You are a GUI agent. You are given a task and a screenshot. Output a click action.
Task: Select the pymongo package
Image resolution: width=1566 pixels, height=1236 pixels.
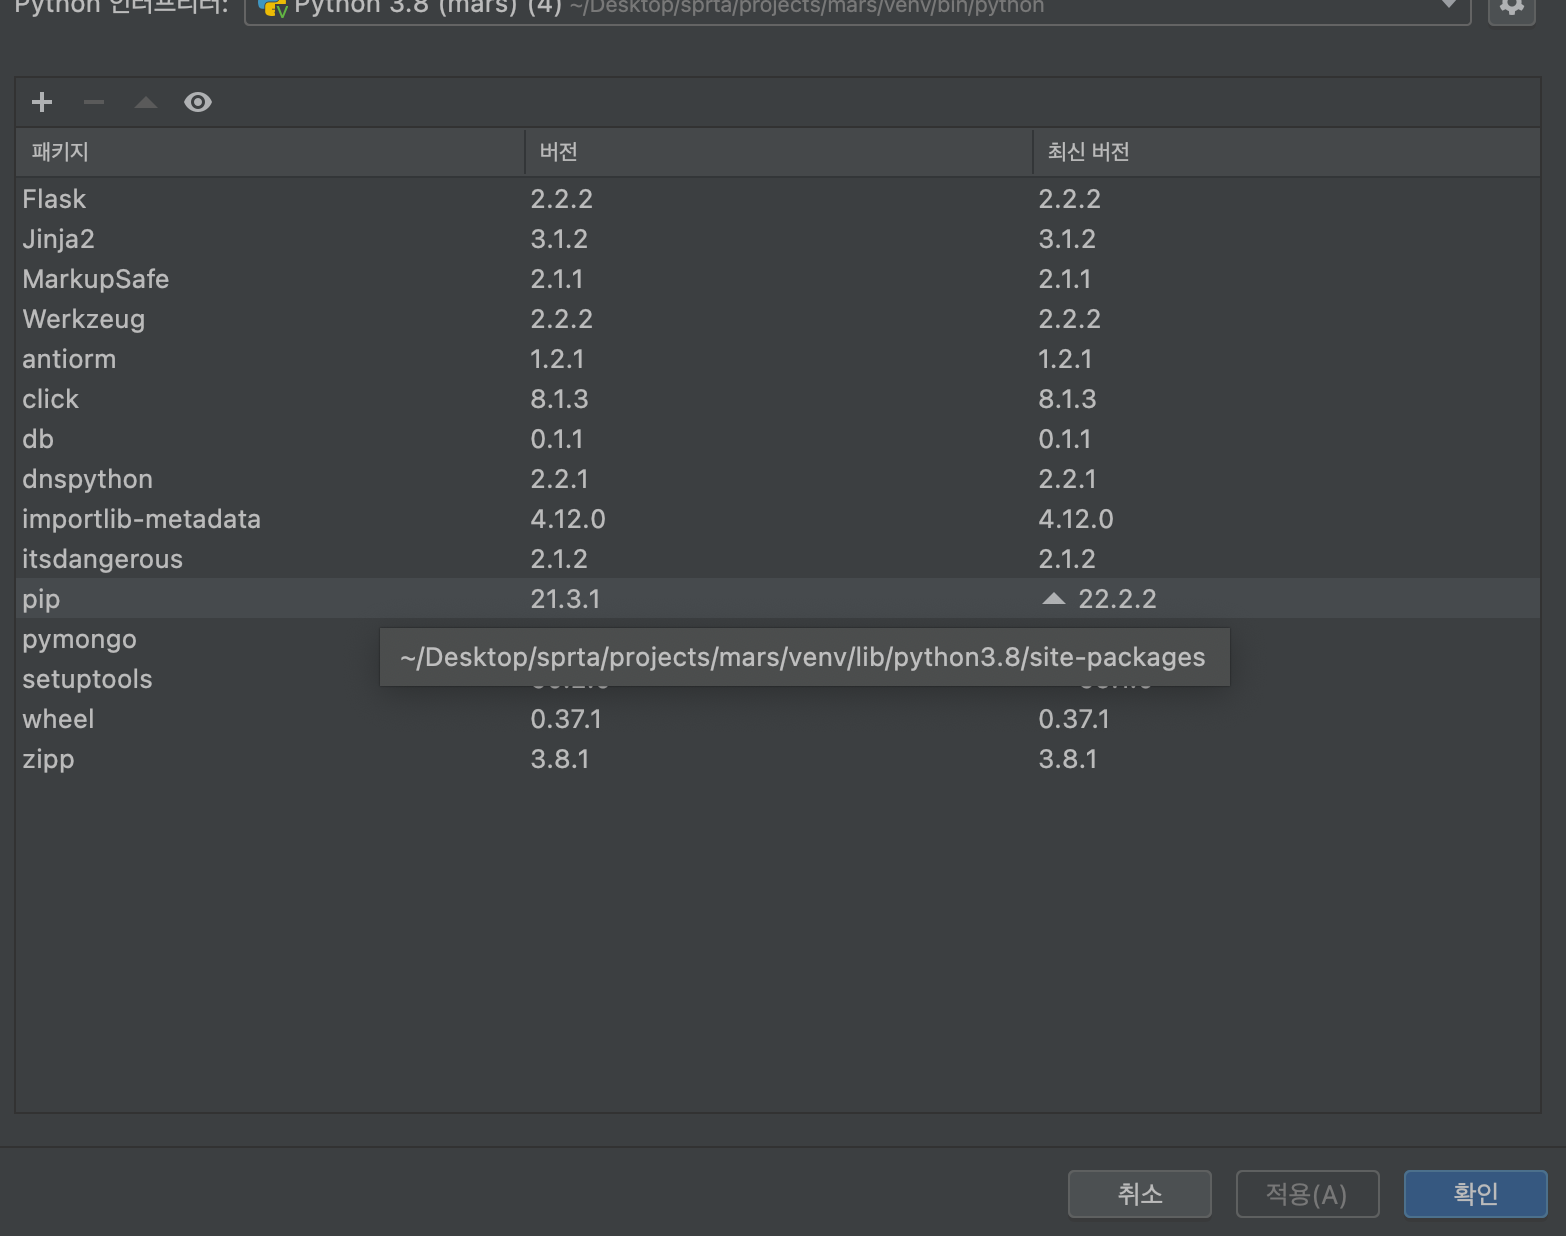pyautogui.click(x=79, y=639)
